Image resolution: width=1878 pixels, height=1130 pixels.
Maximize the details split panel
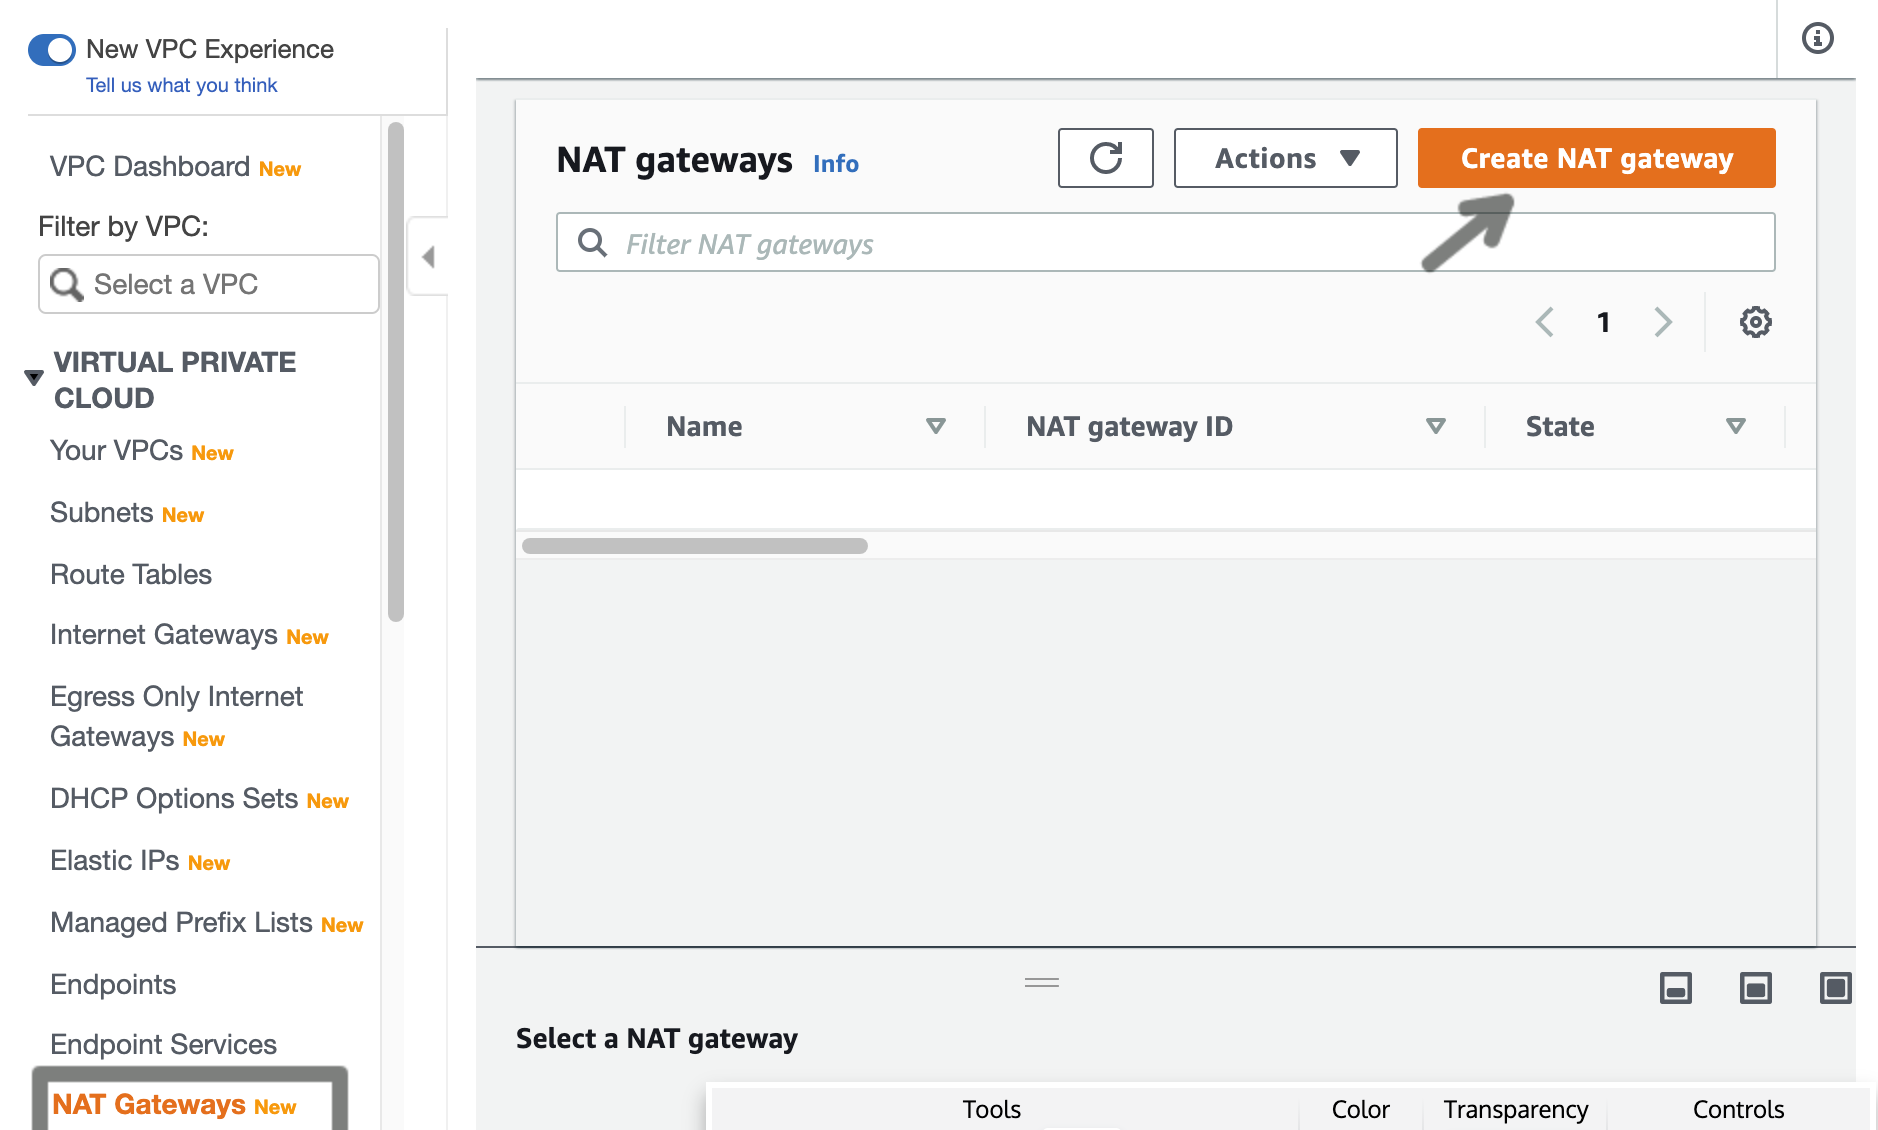[1835, 988]
